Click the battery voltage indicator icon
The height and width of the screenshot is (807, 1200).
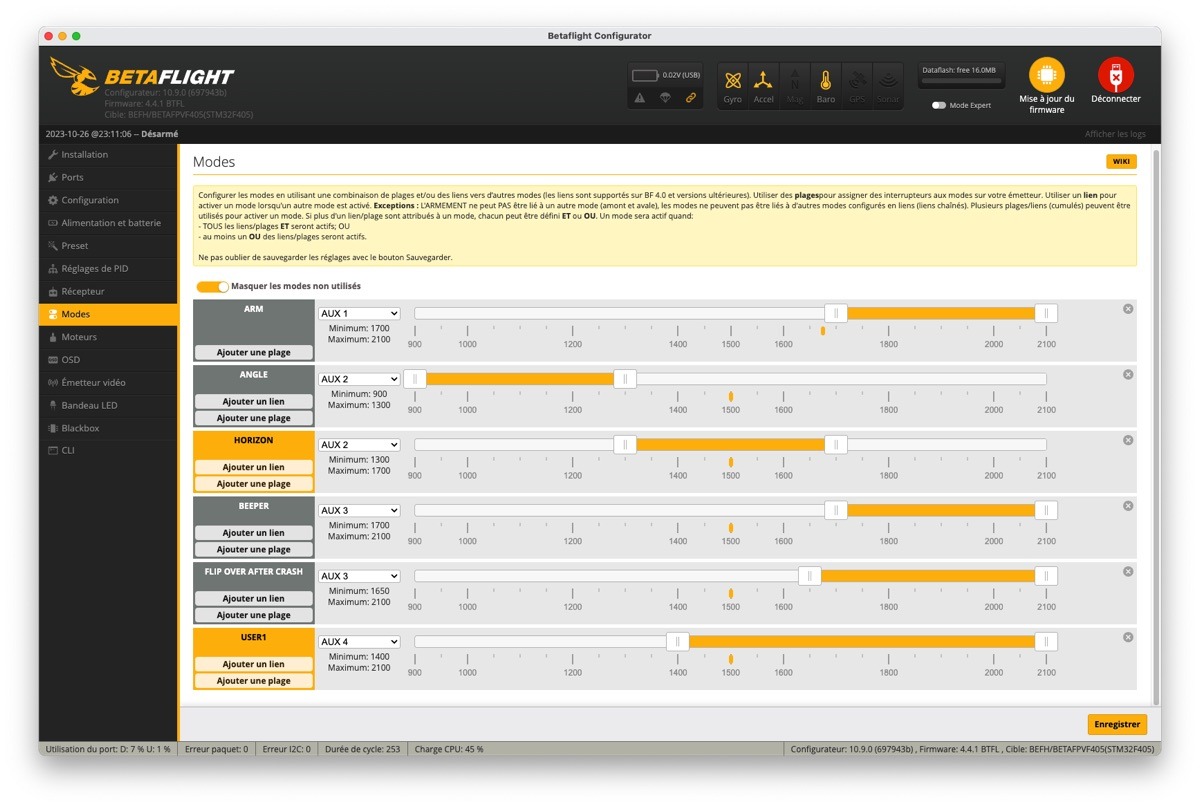646,75
